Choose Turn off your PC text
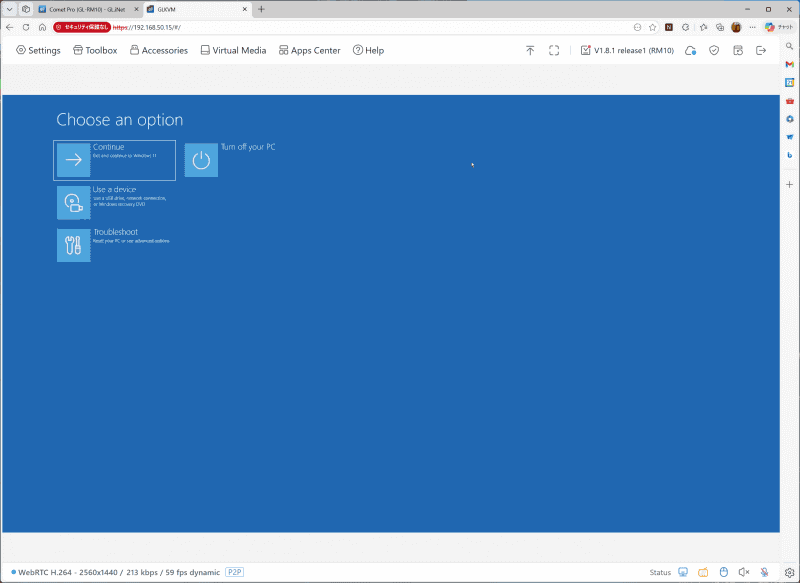The image size is (800, 583). click(x=248, y=147)
